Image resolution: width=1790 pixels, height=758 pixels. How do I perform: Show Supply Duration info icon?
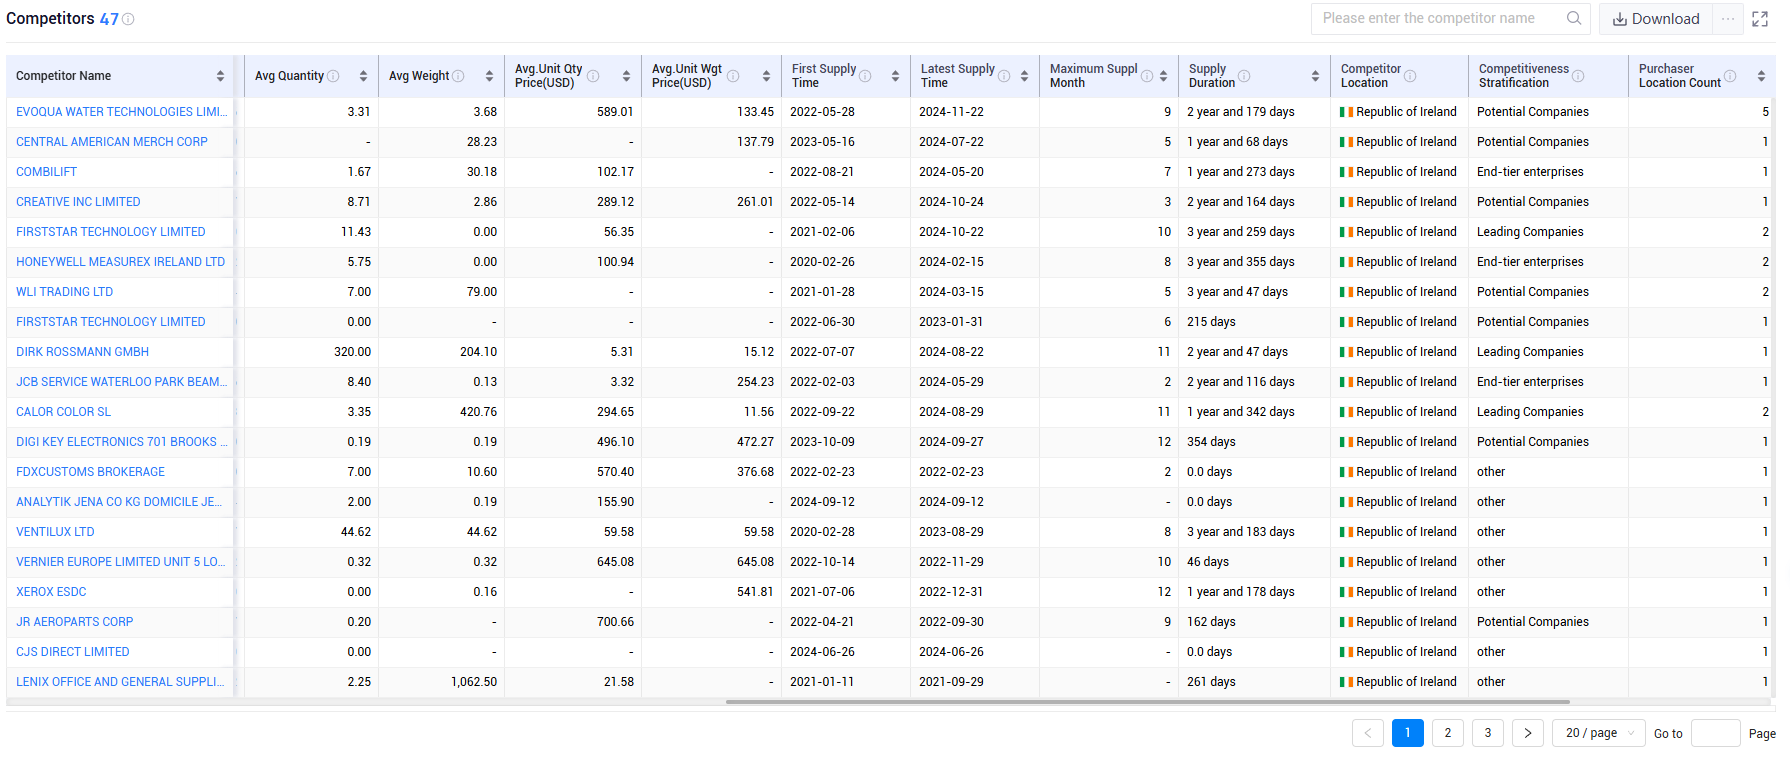point(1244,76)
